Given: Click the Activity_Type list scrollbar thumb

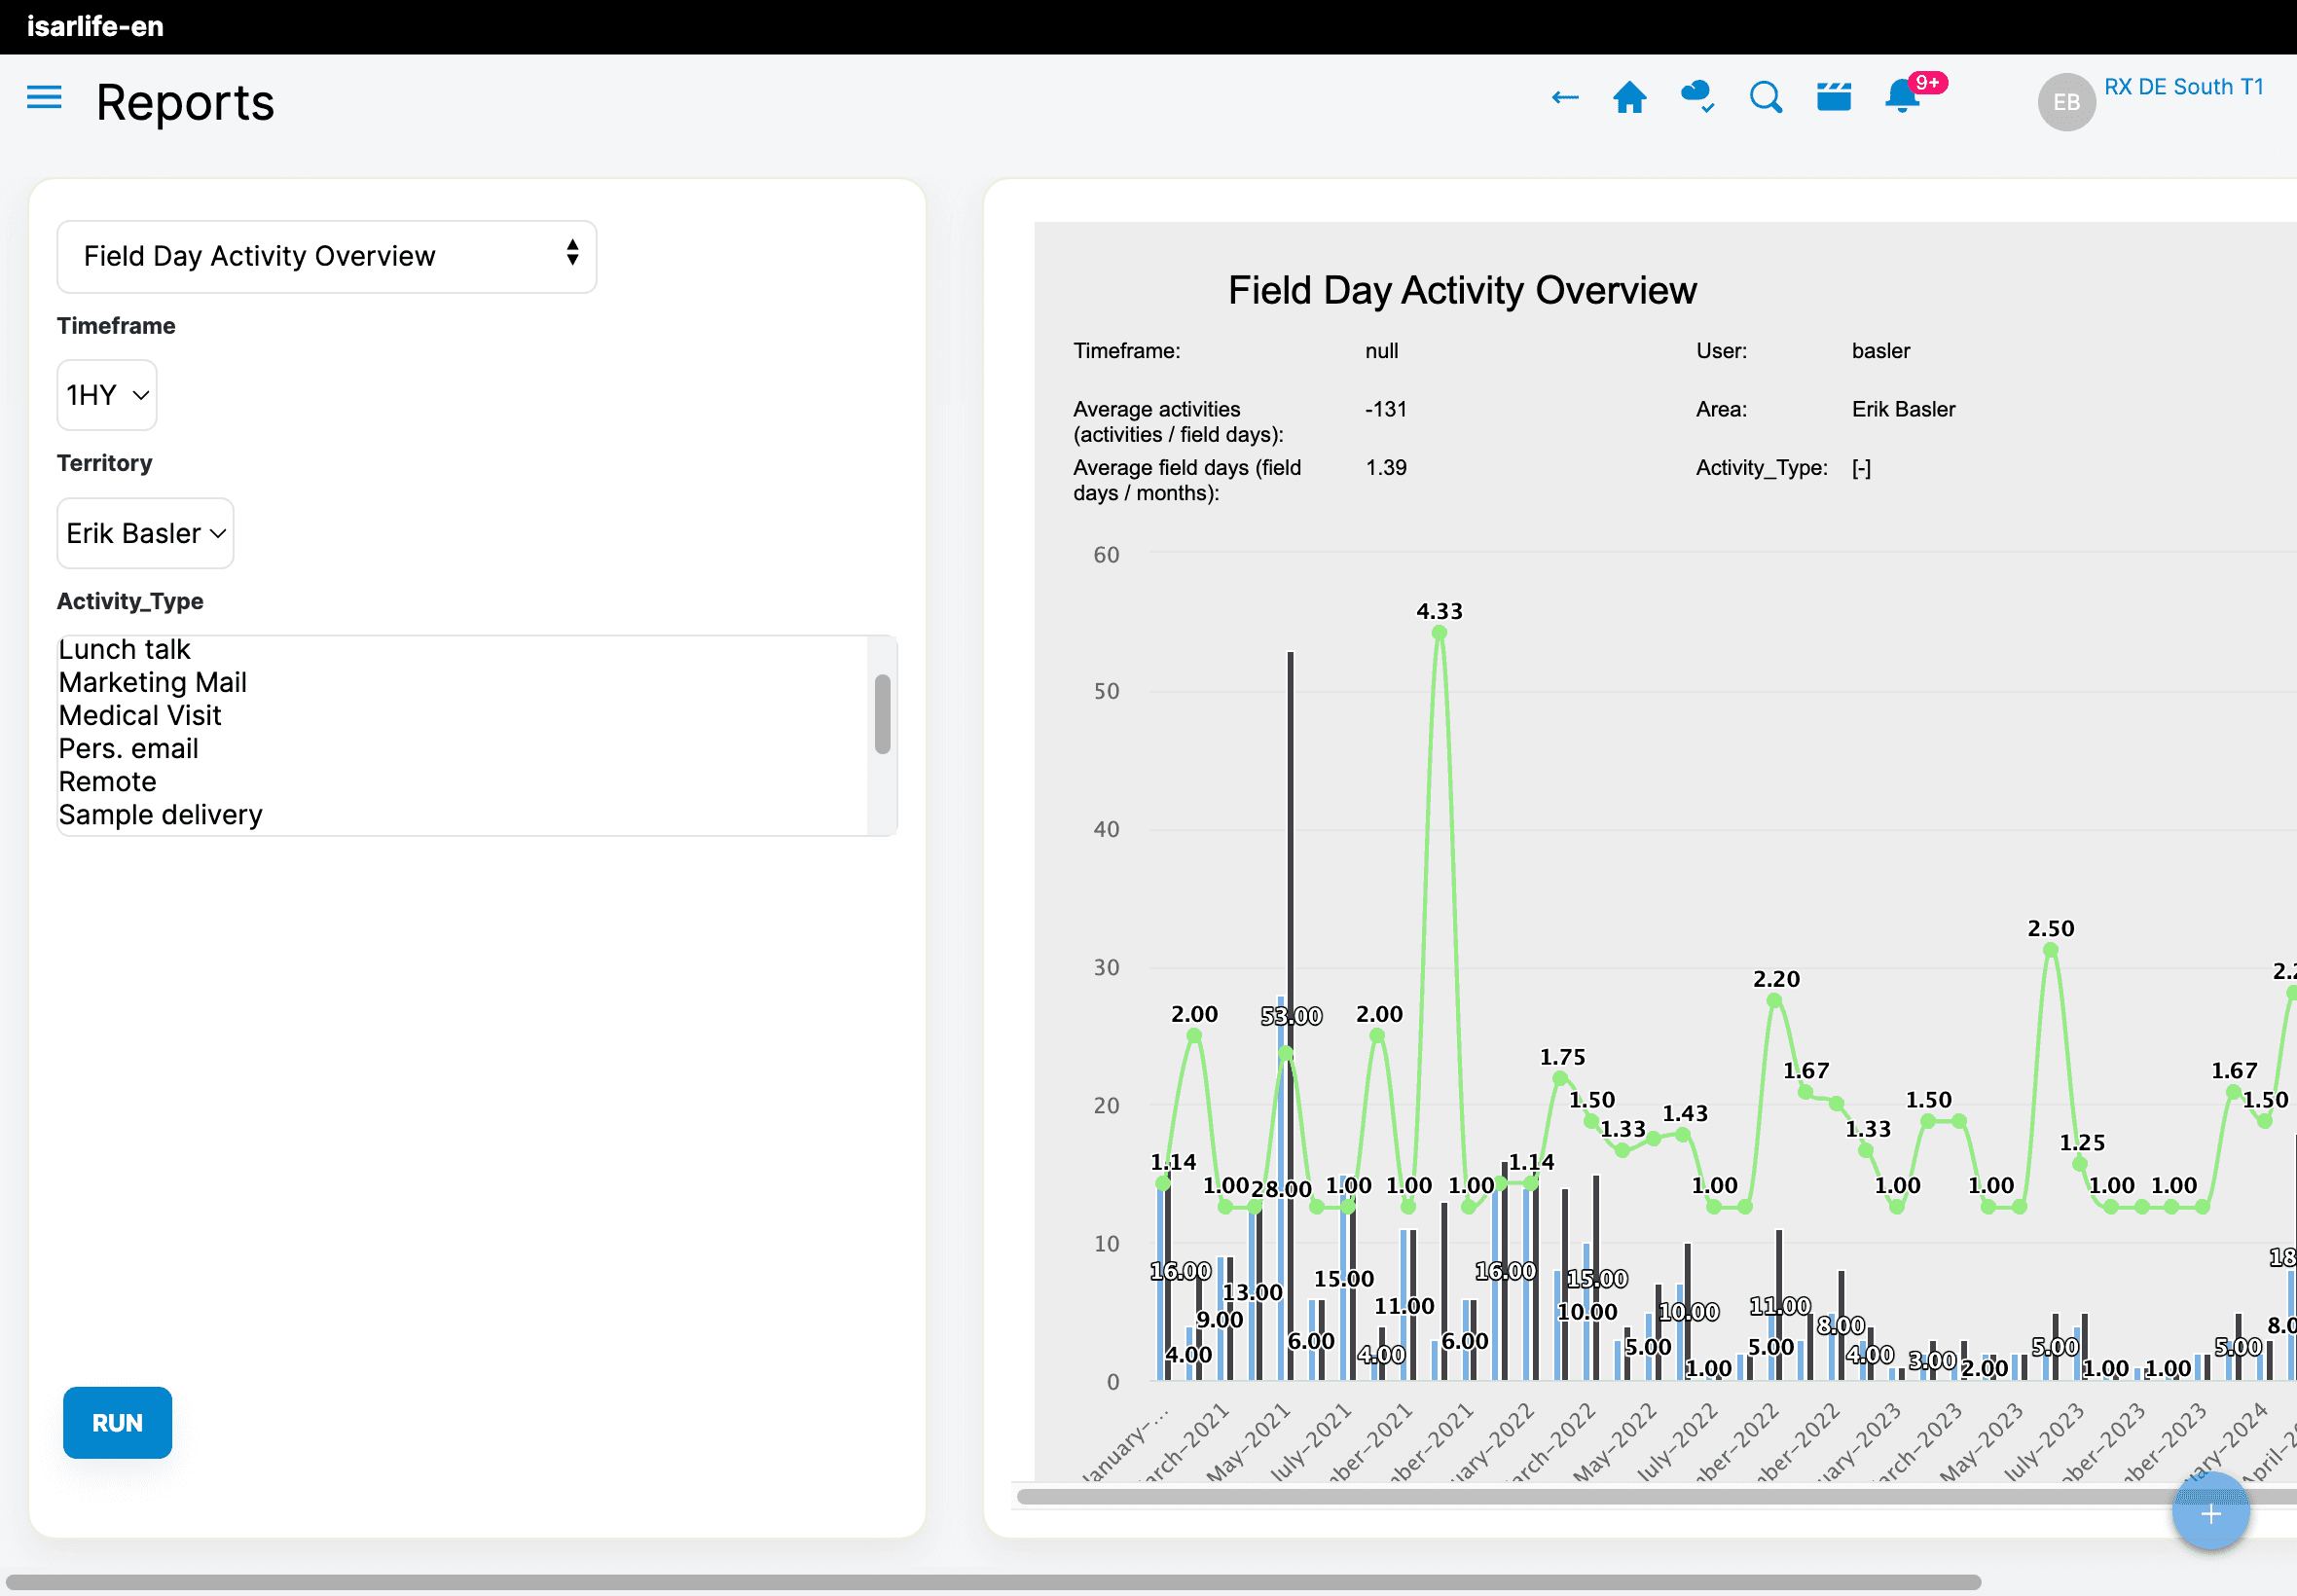Looking at the screenshot, I should click(882, 714).
